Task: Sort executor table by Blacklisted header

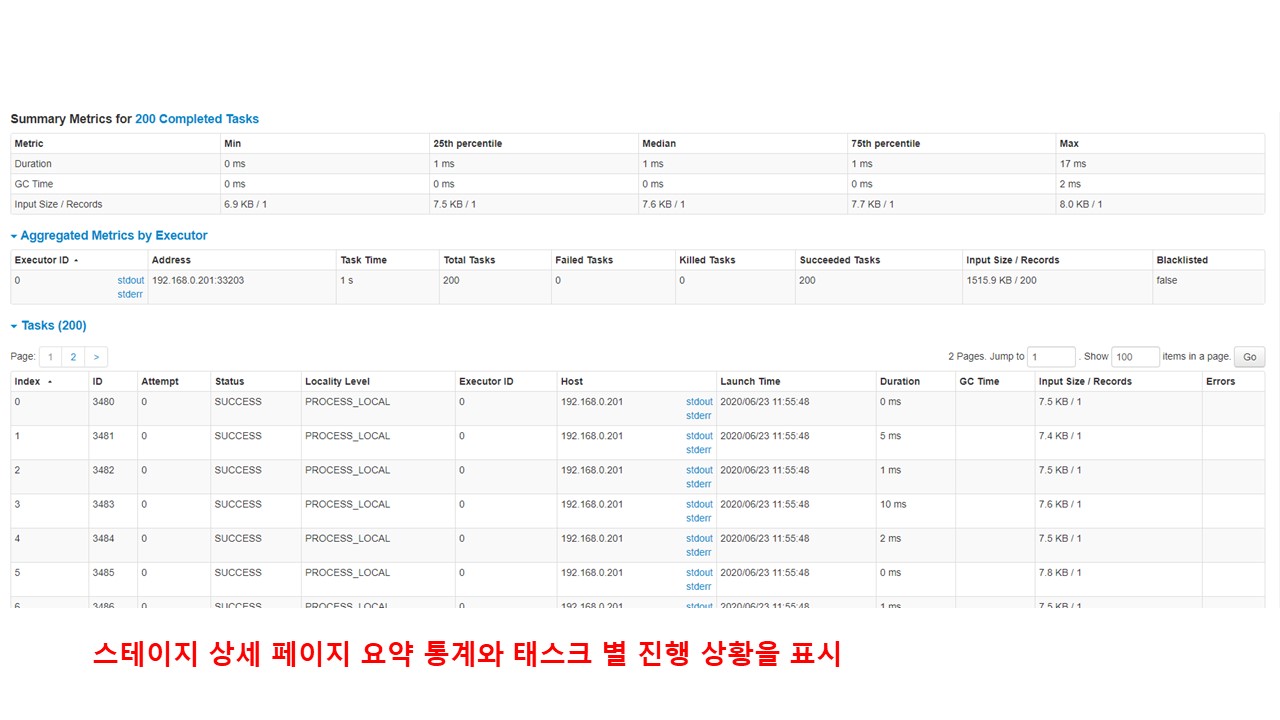Action: click(x=1208, y=260)
